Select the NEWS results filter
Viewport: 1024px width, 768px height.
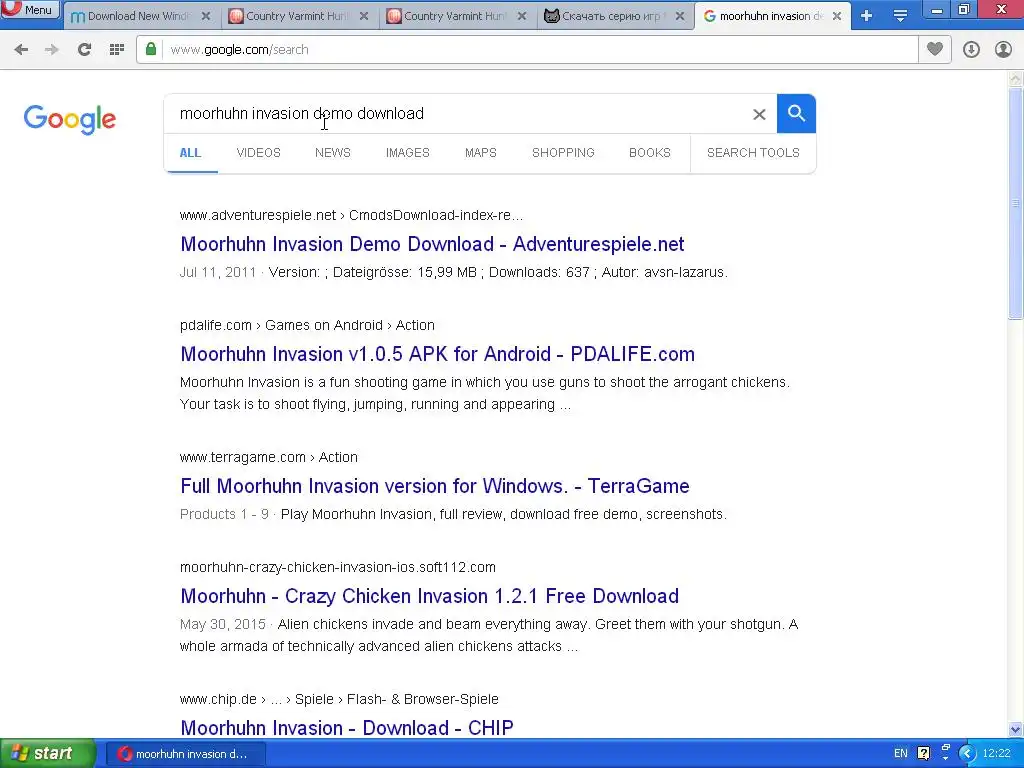(333, 153)
